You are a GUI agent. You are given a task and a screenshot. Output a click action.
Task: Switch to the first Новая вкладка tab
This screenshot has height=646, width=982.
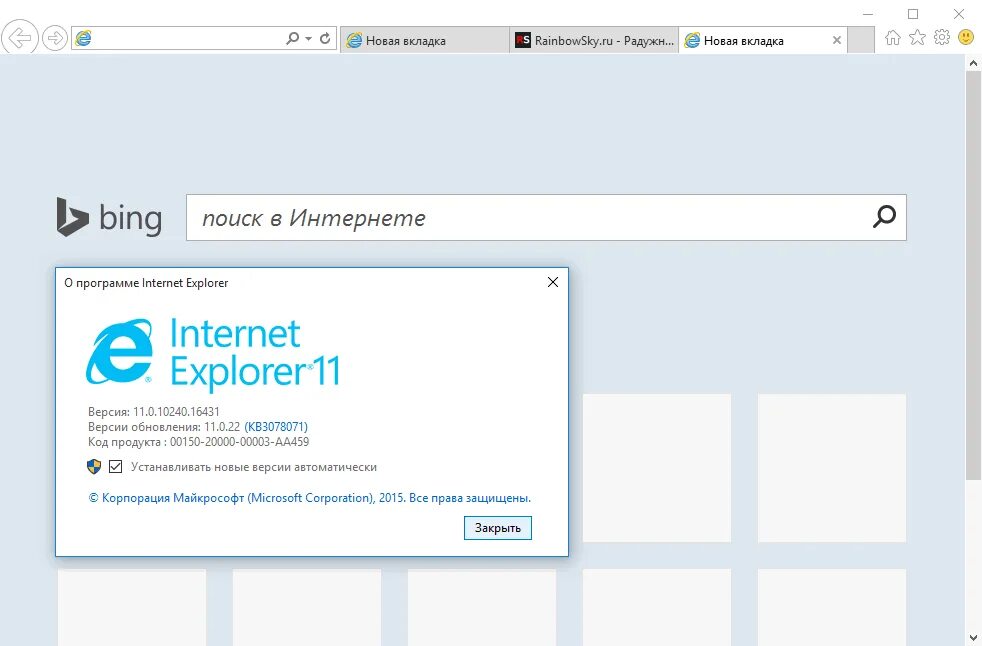(x=425, y=40)
